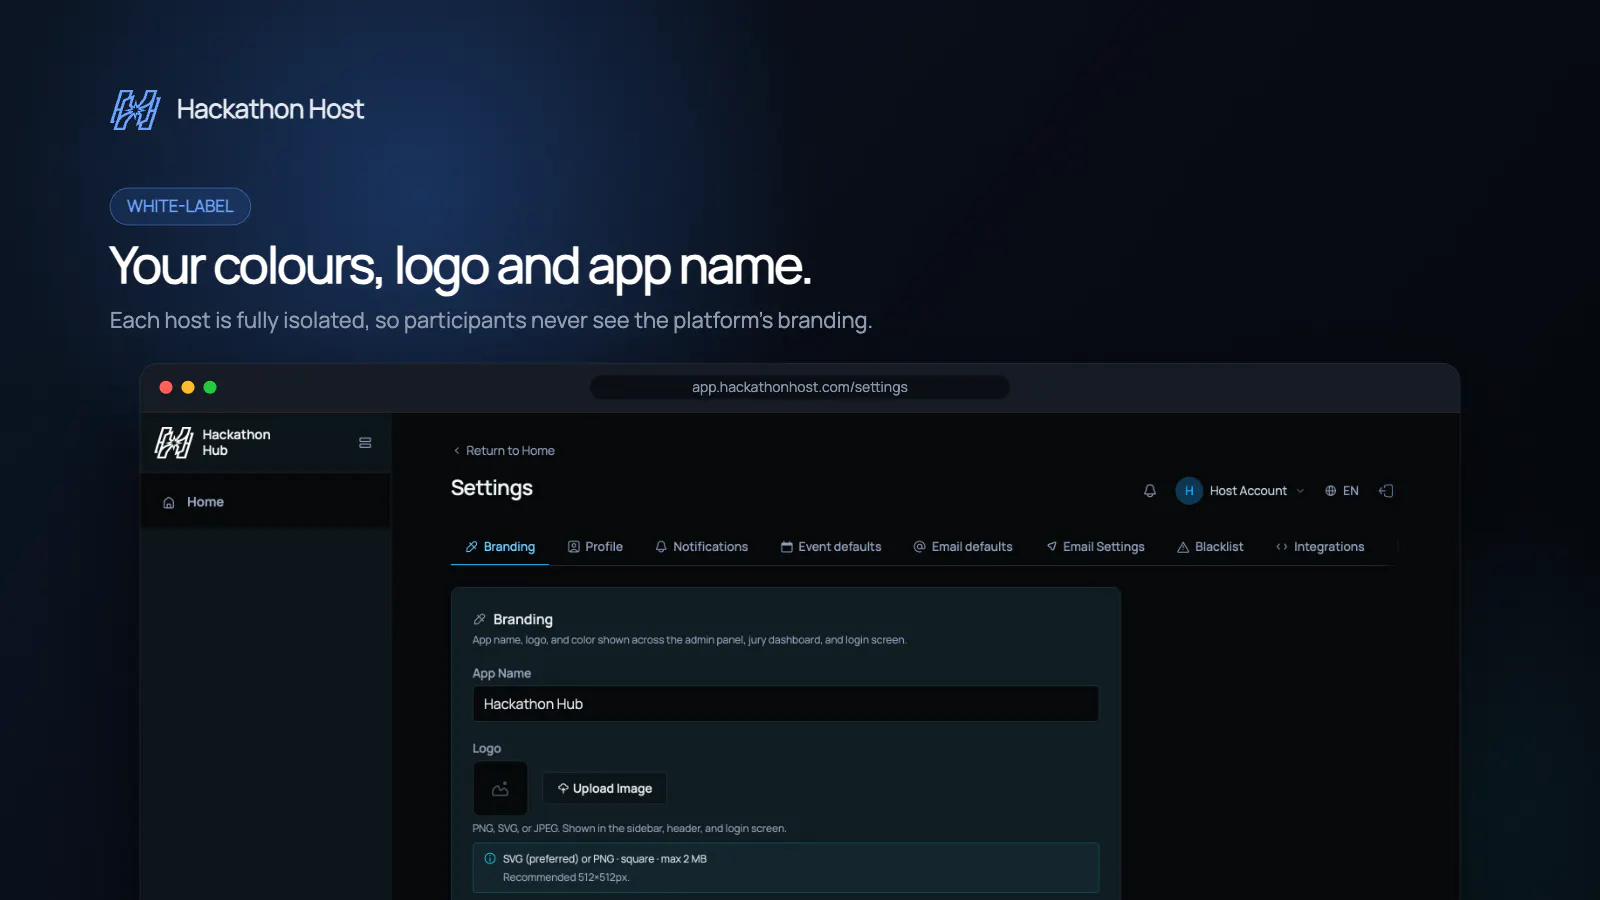Click the App Name input field

click(x=785, y=704)
